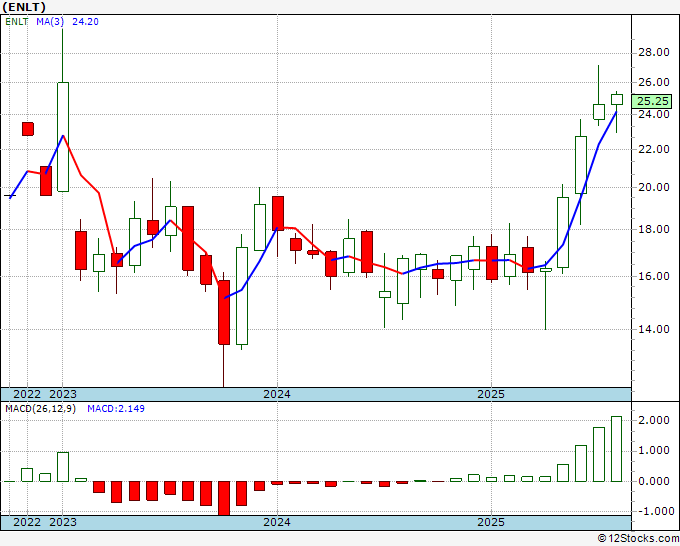Screen dimensions: 680x546
Task: Click the 2022 label on MACD time axis
Action: 27,522
